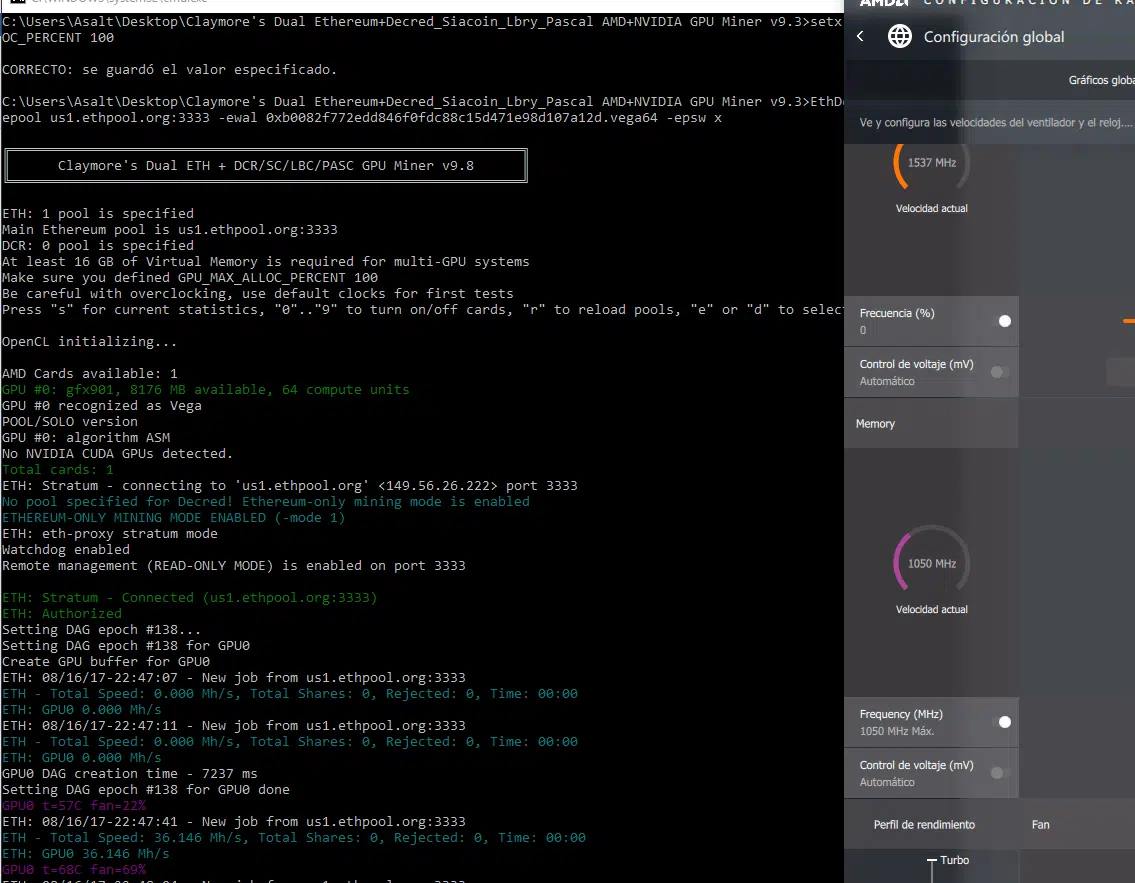
Task: Click the line "Watchdog enabled"
Action: [x=66, y=549]
